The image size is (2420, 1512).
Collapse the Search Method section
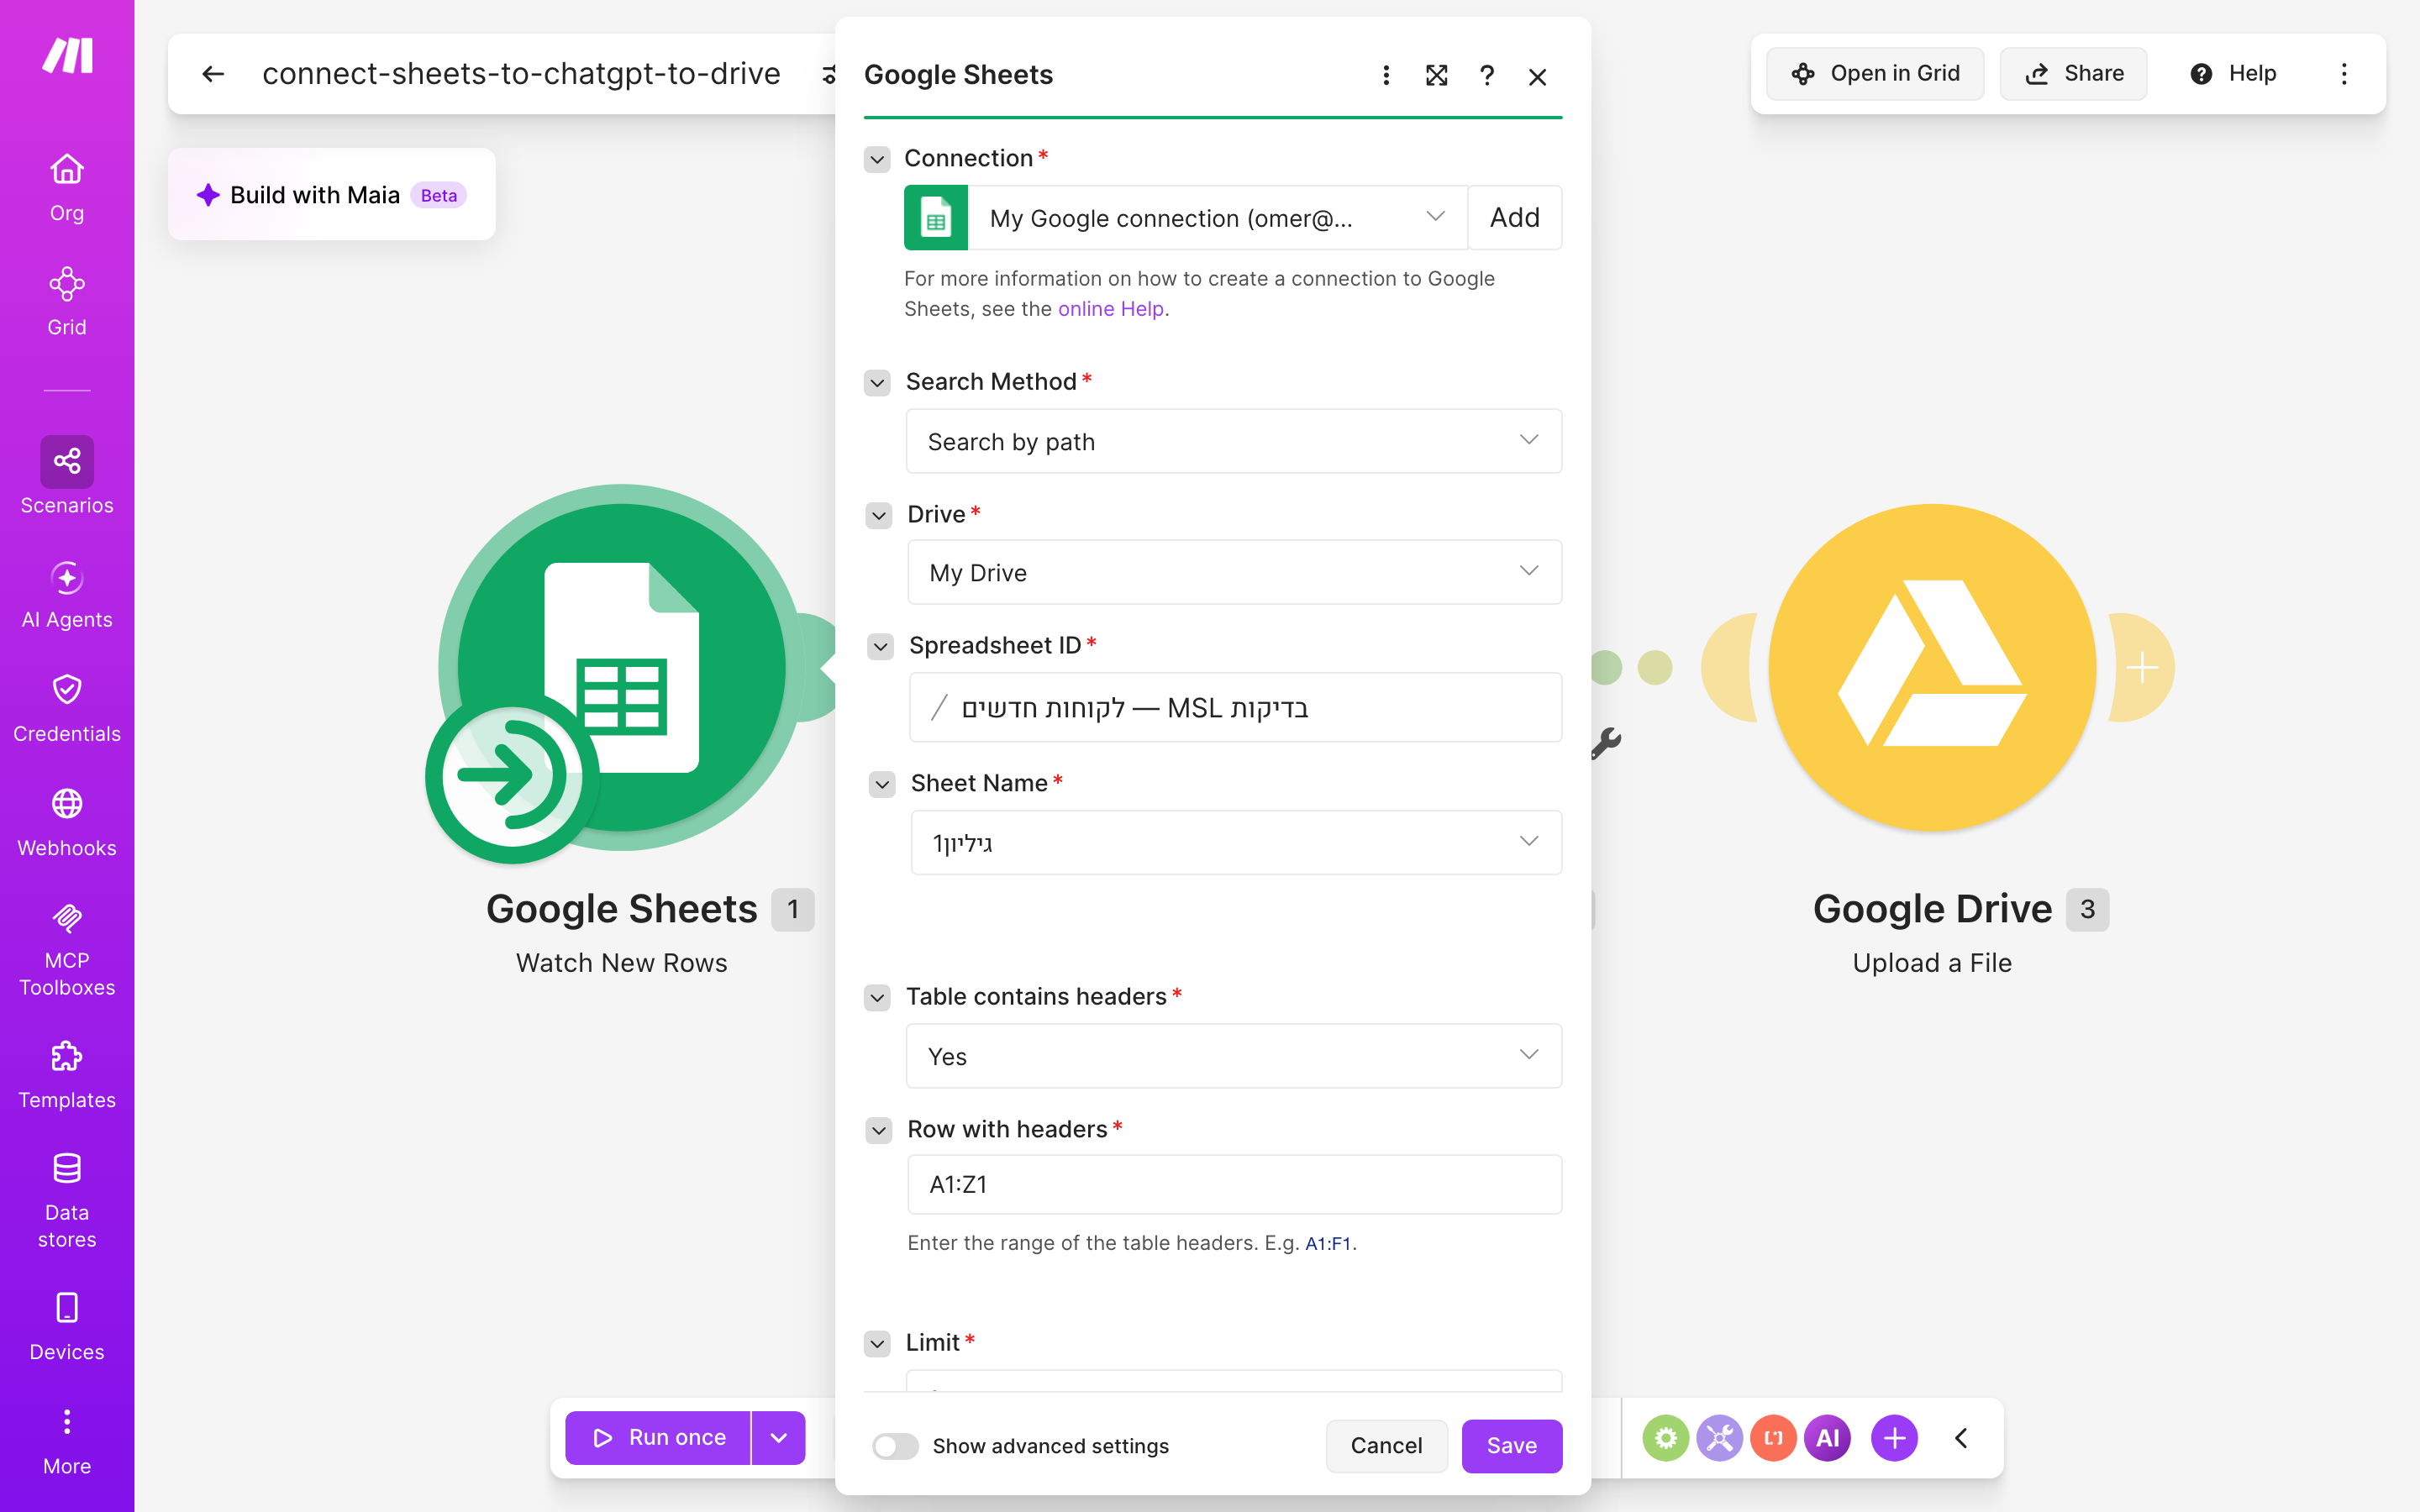click(x=877, y=383)
